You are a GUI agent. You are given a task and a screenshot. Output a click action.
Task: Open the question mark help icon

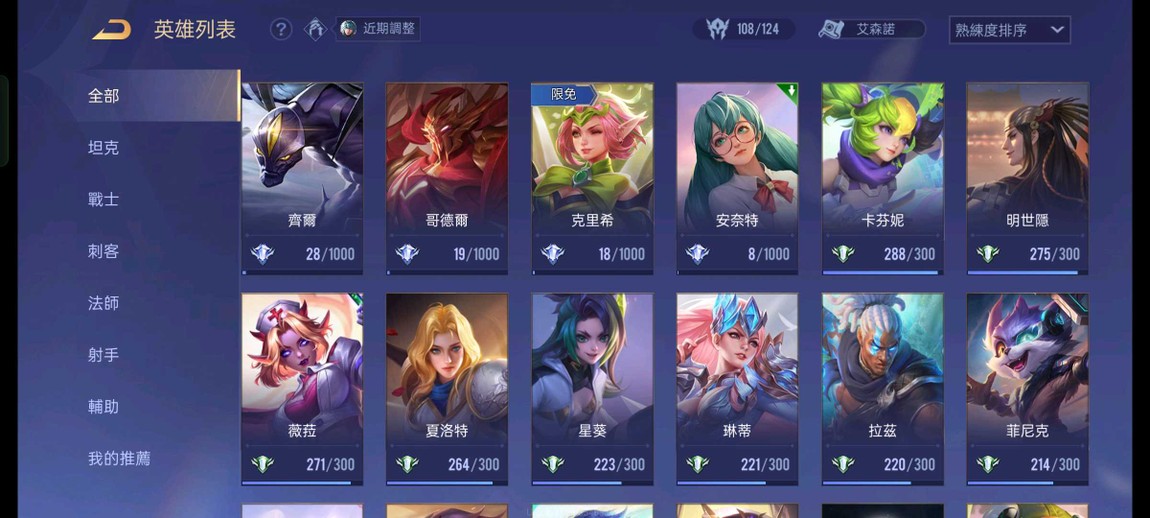(x=281, y=29)
